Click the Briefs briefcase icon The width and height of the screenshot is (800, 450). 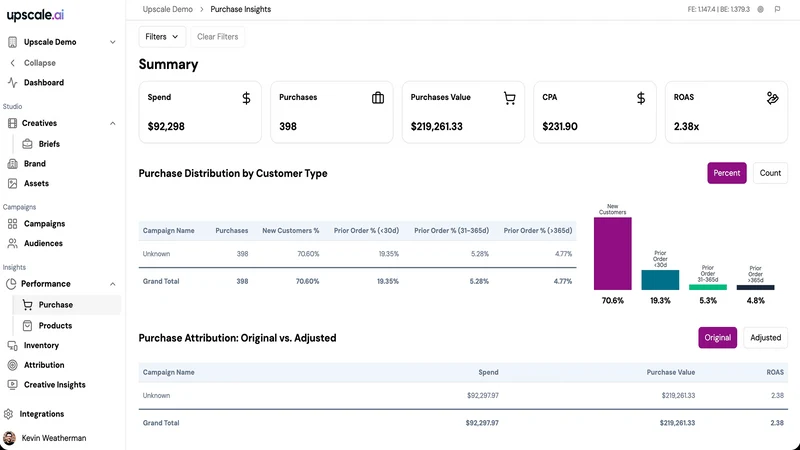tap(28, 144)
